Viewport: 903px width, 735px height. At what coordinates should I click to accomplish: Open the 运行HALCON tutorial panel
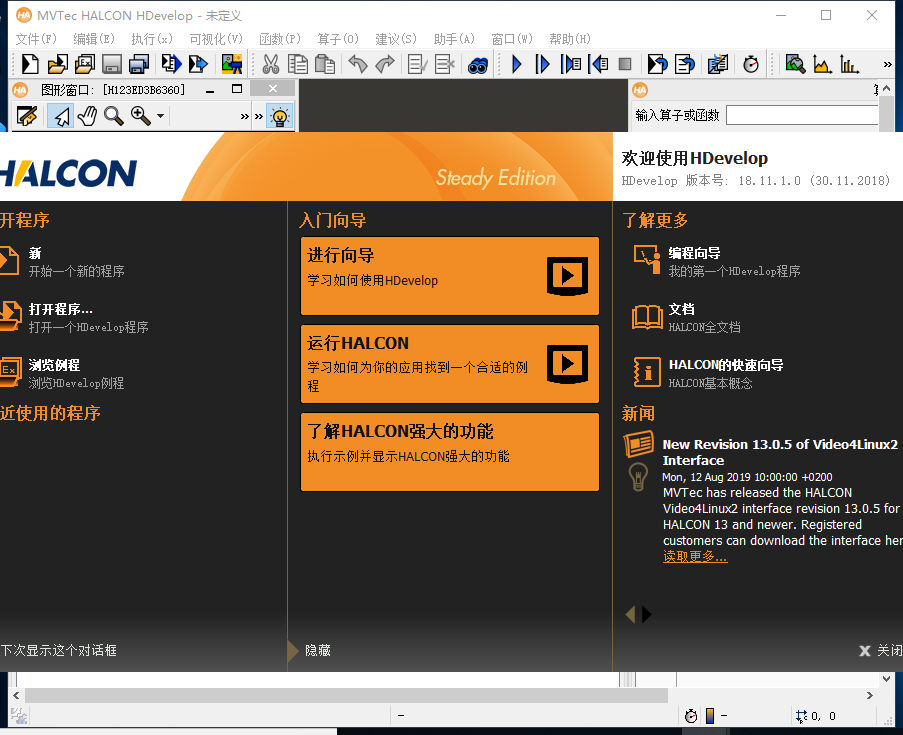[449, 363]
